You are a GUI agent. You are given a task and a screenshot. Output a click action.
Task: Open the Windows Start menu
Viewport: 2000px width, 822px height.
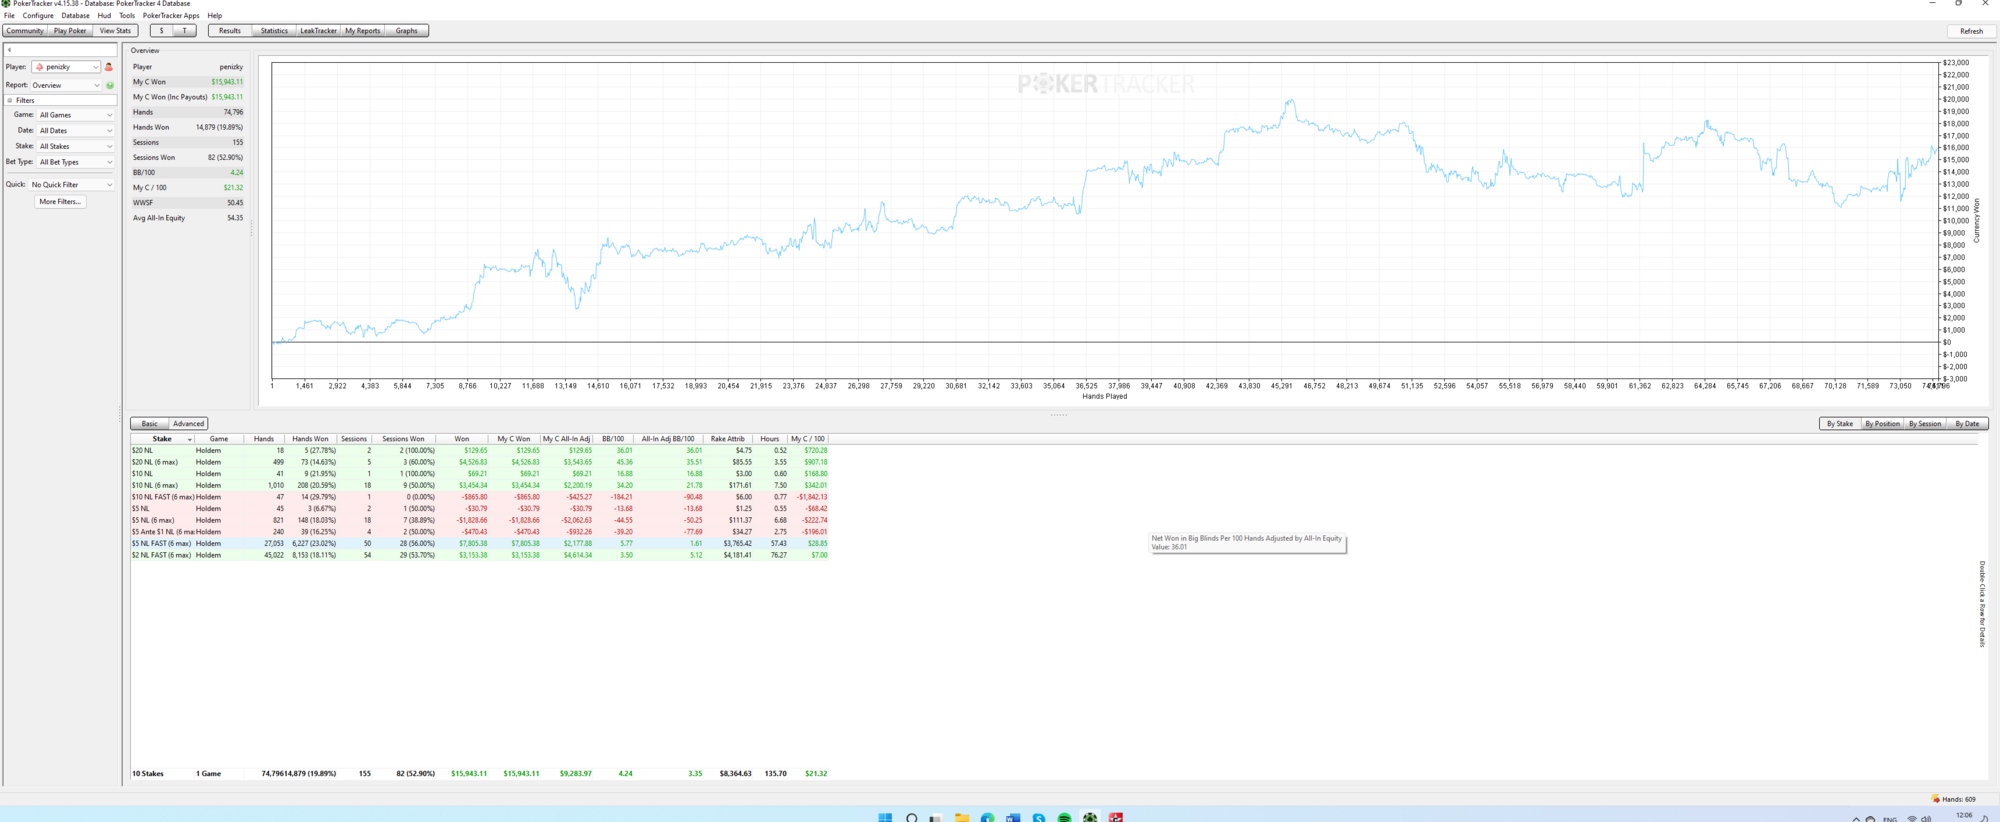885,817
